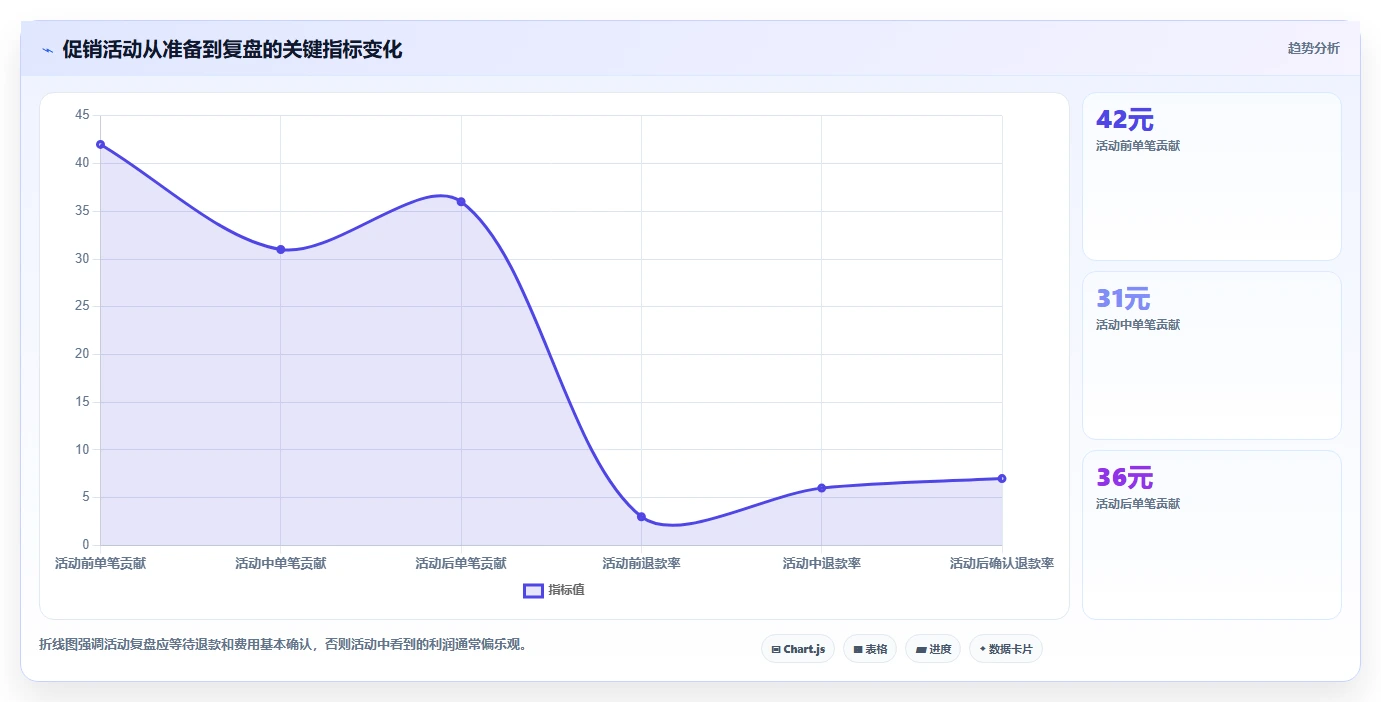1381x702 pixels.
Task: Click the 指标值 legend label
Action: click(x=566, y=591)
